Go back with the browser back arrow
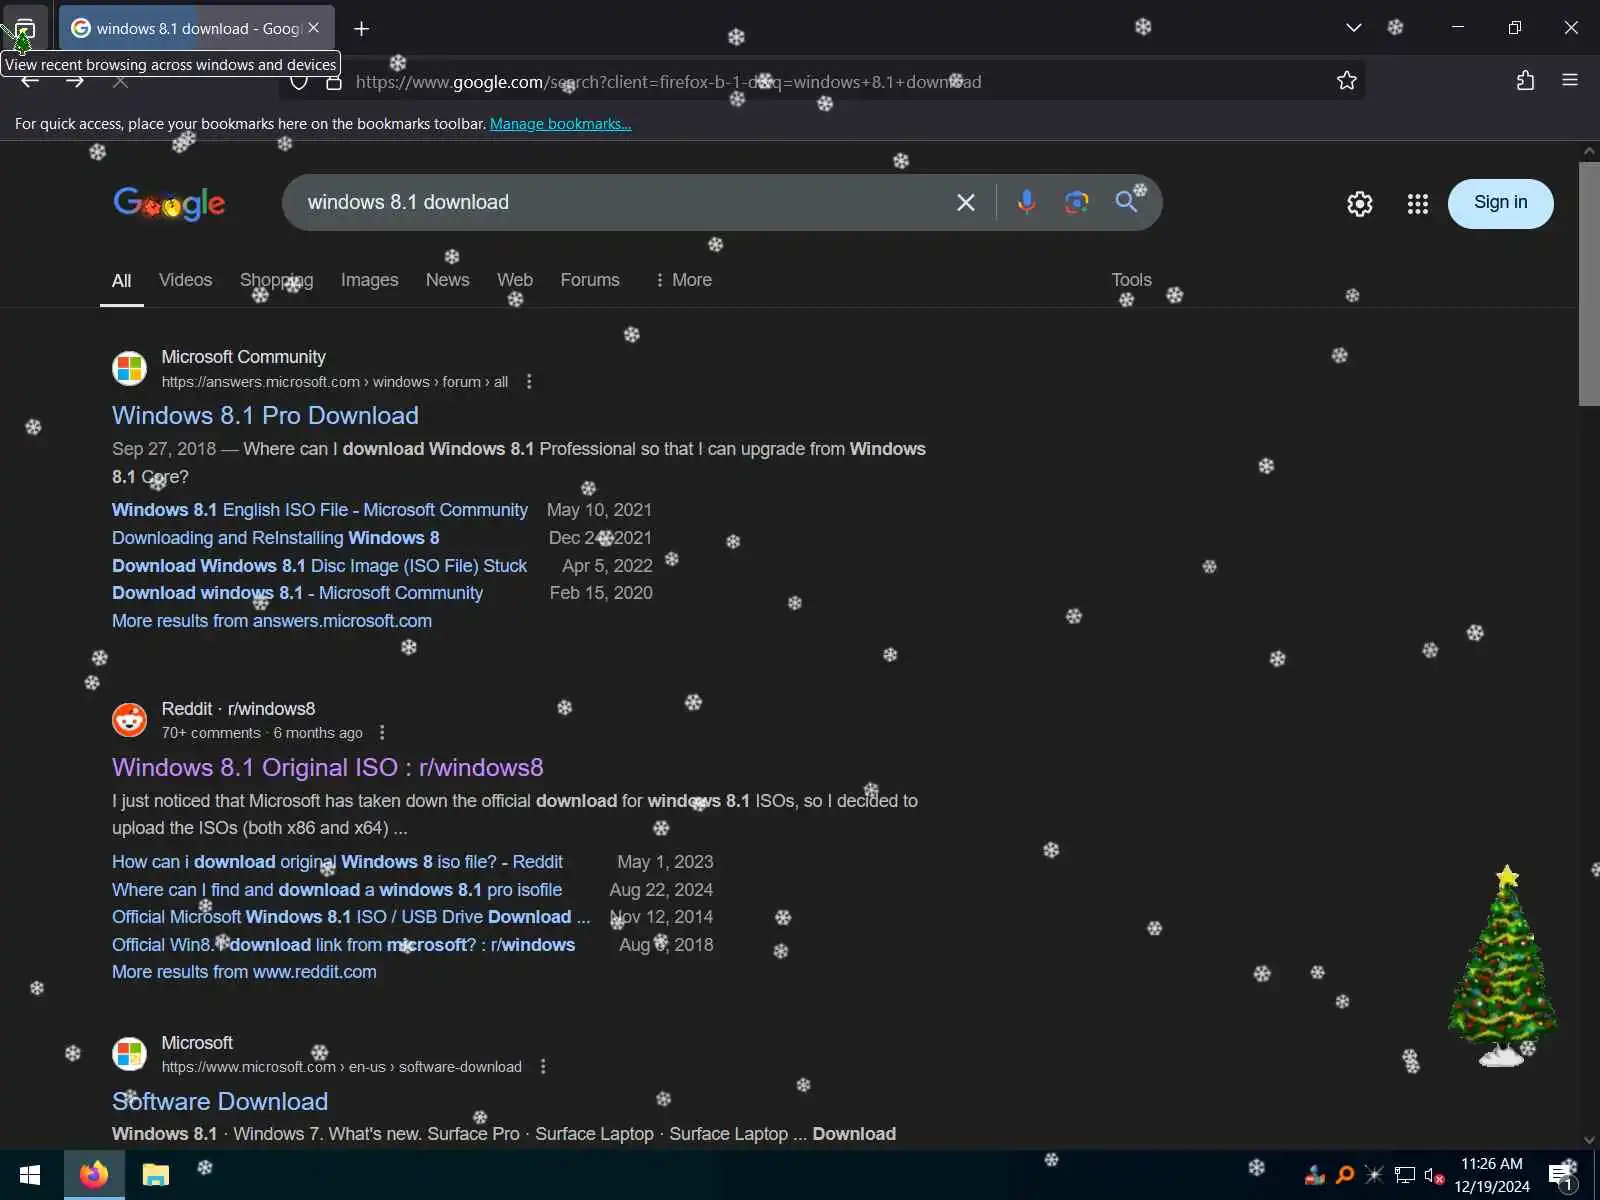The width and height of the screenshot is (1600, 1200). point(30,82)
